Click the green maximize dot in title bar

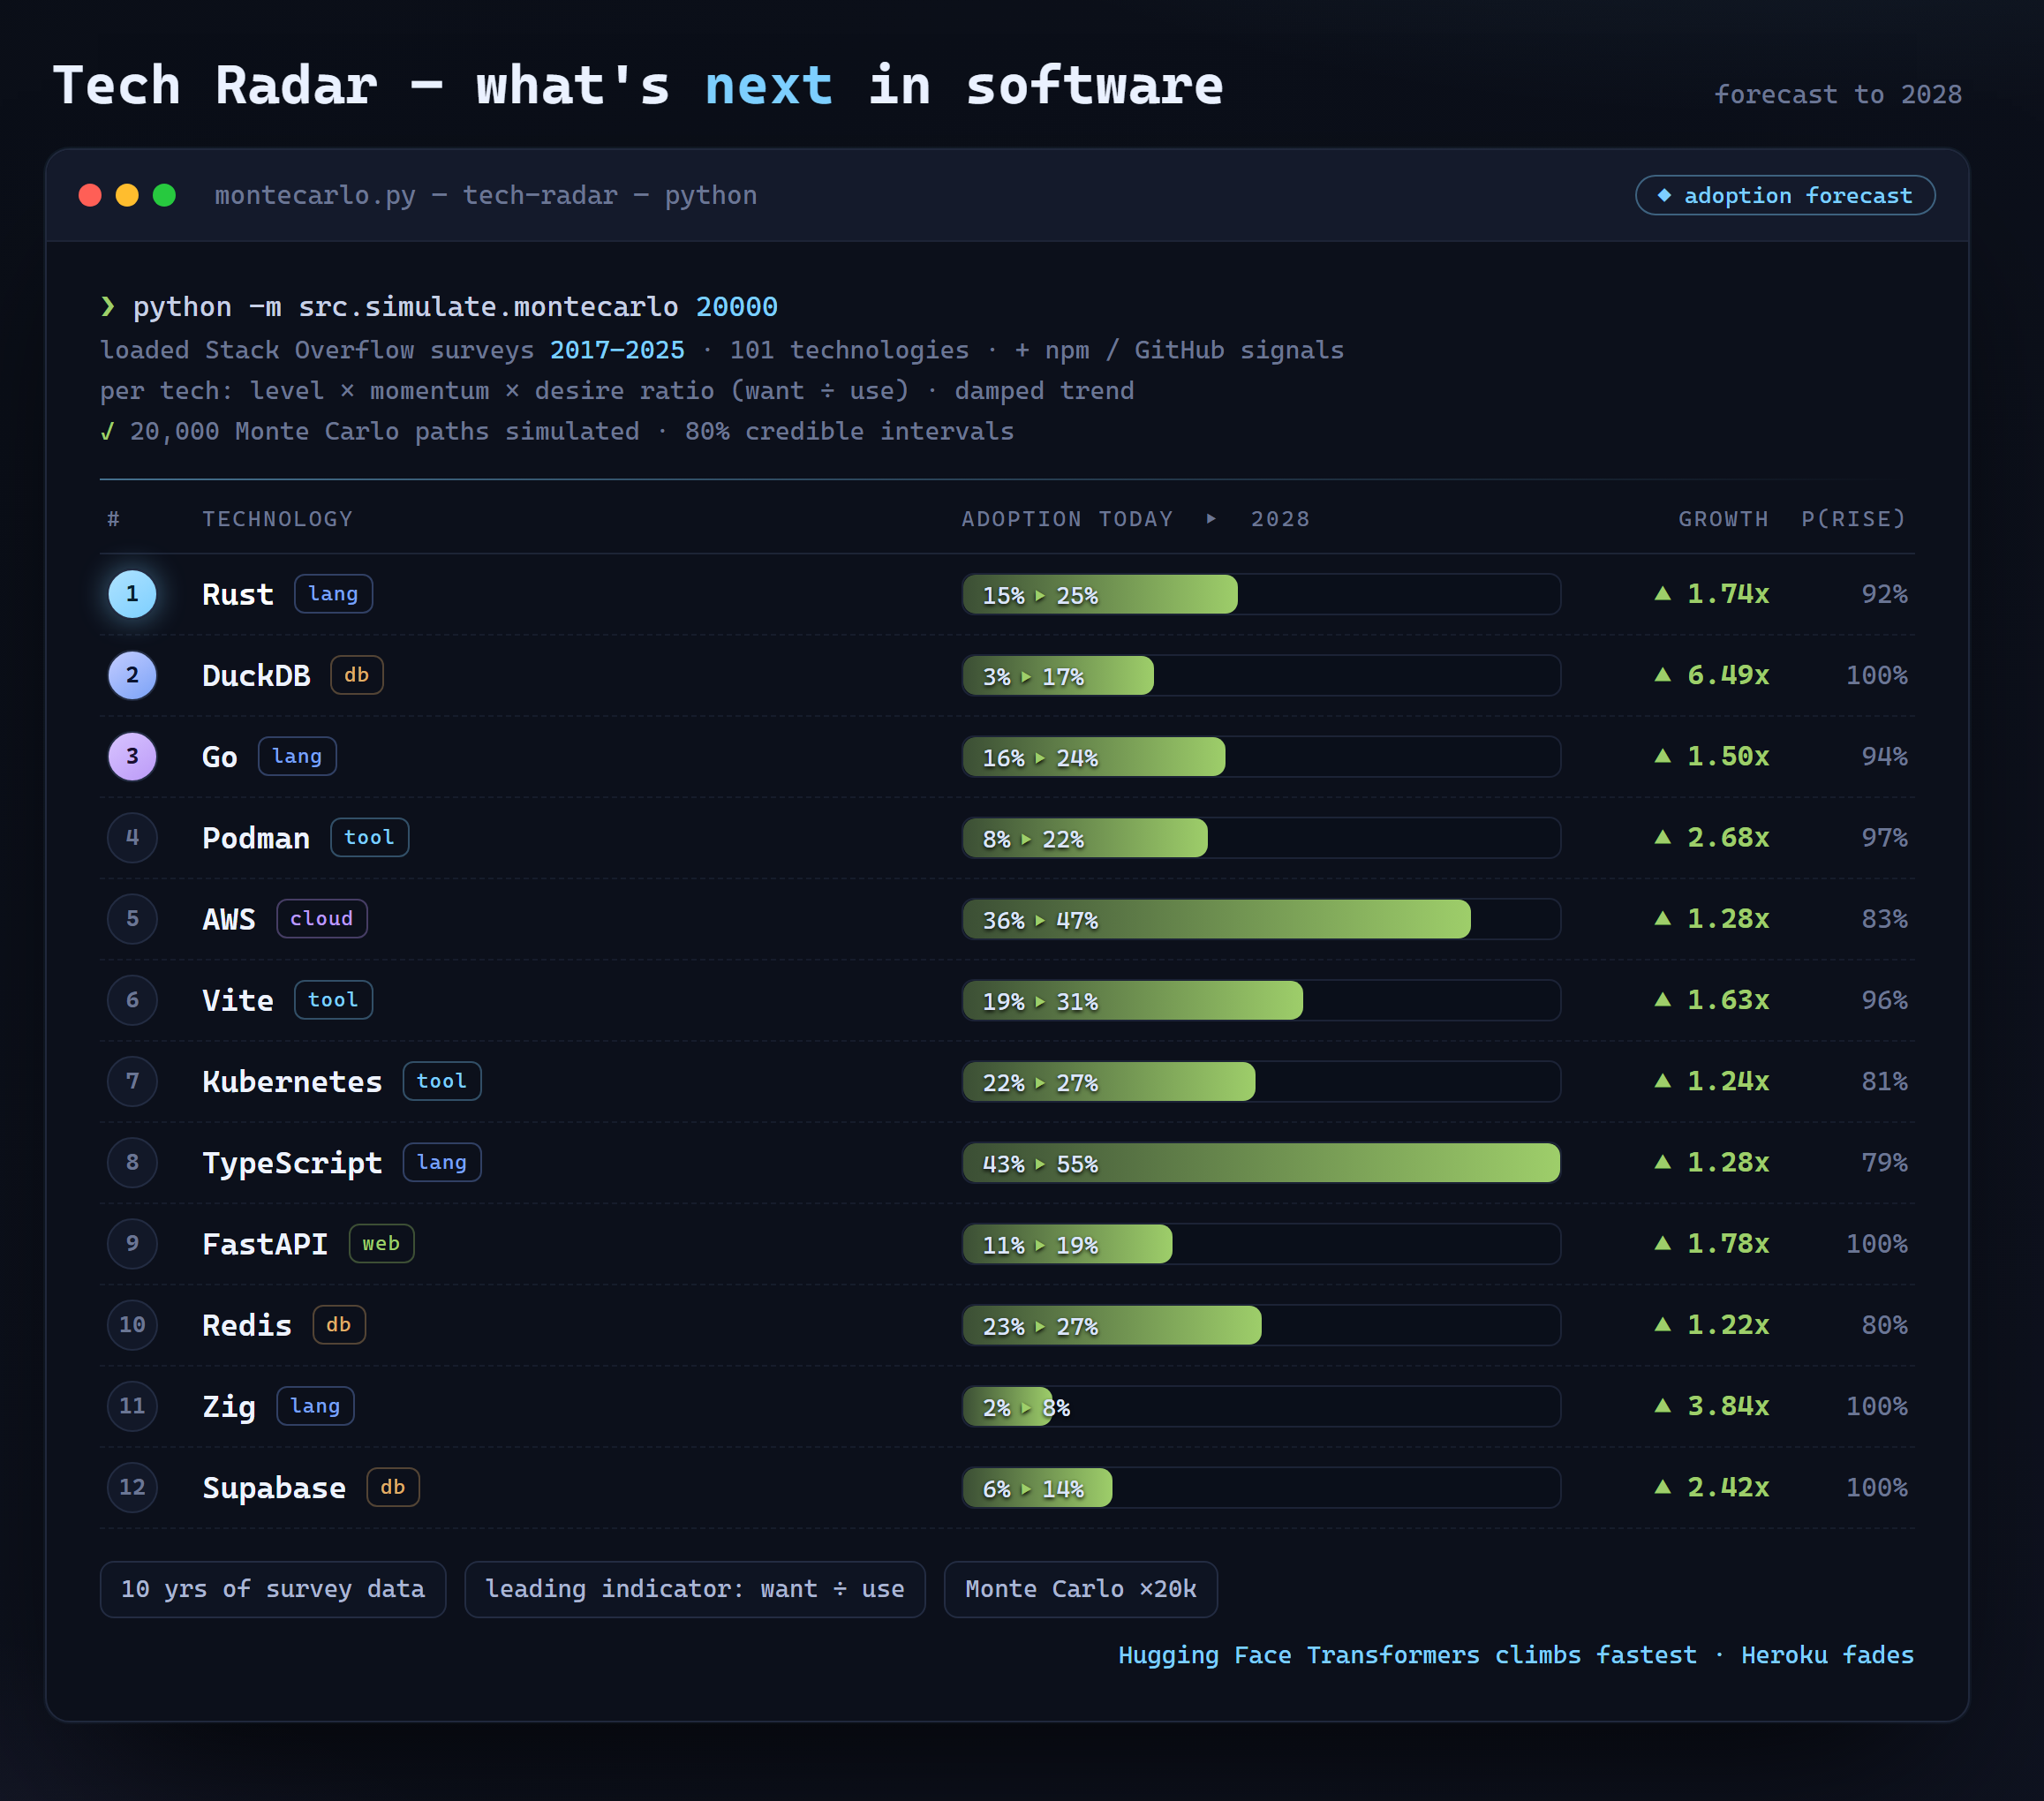coord(164,195)
